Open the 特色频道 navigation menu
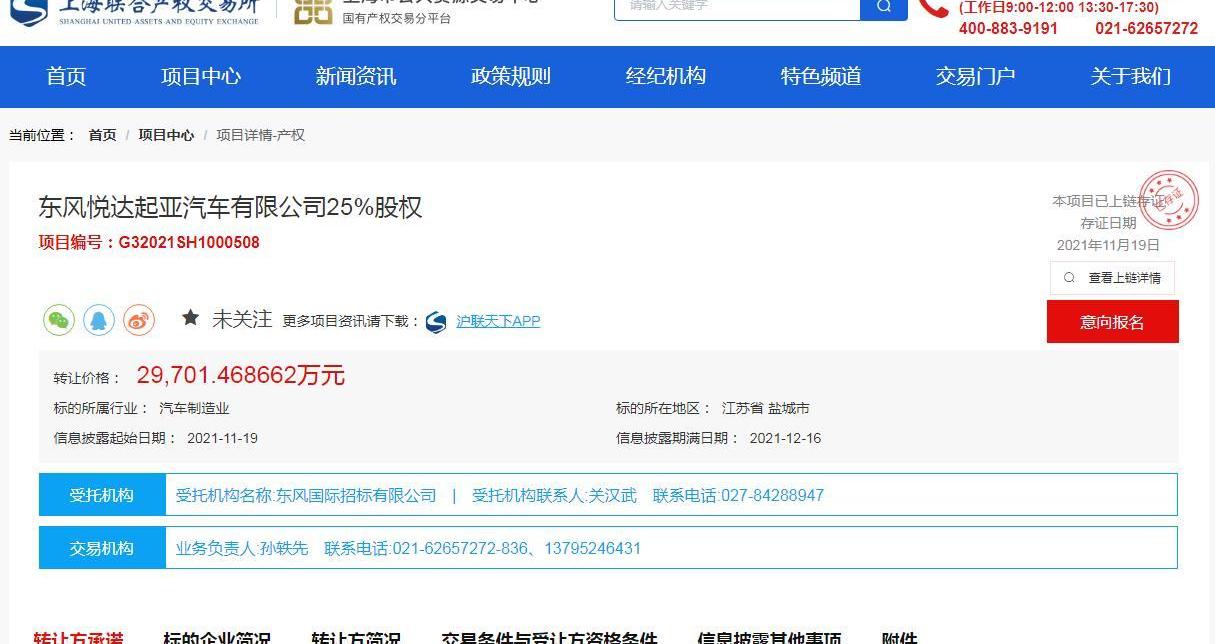1215x644 pixels. tap(821, 76)
